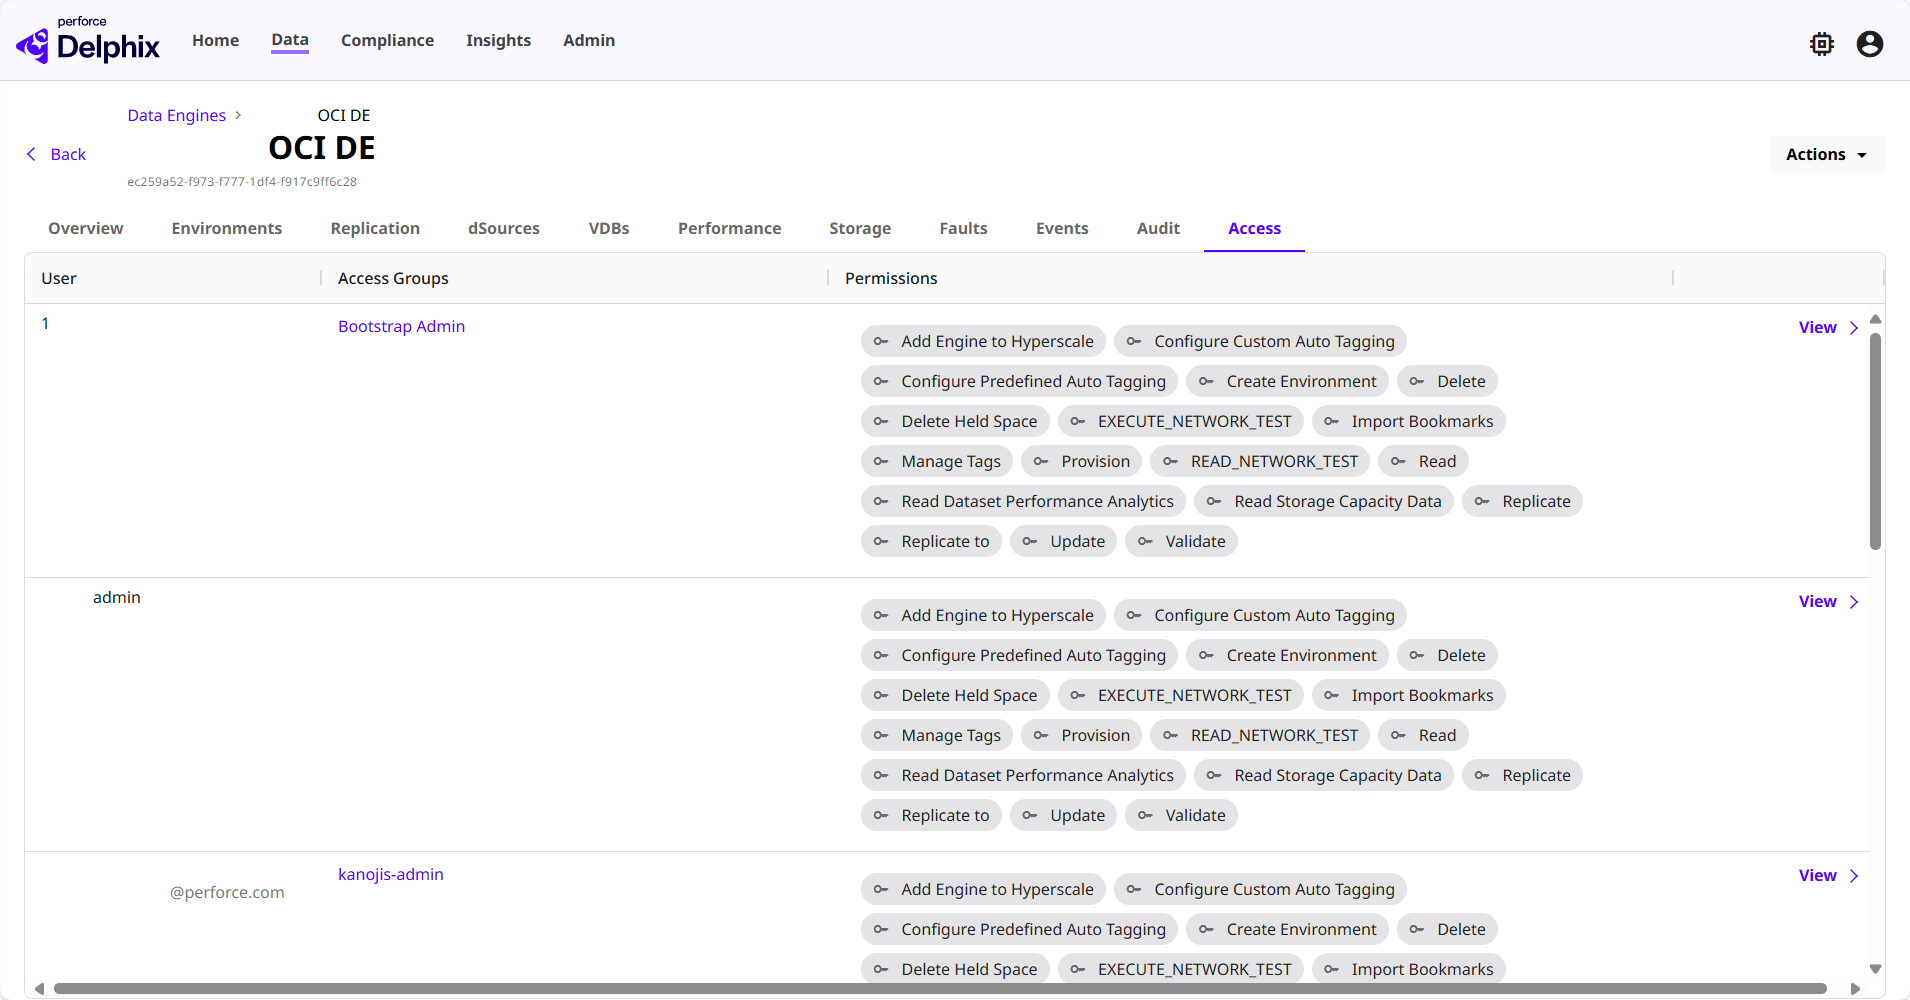The height and width of the screenshot is (1000, 1910).
Task: Click key icon on first row's Read Storage Capacity Data
Action: coord(1214,501)
